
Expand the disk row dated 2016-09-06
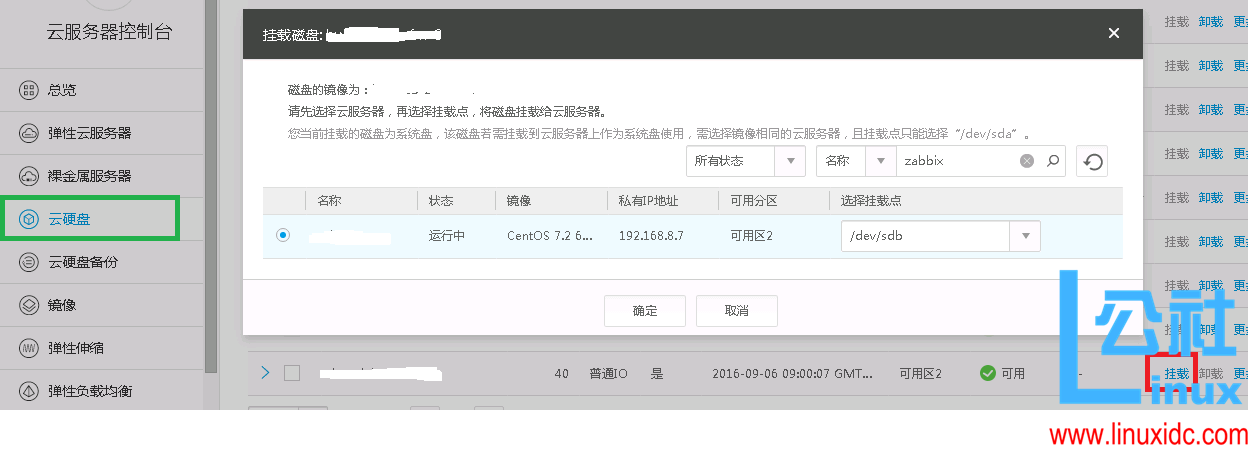click(265, 373)
